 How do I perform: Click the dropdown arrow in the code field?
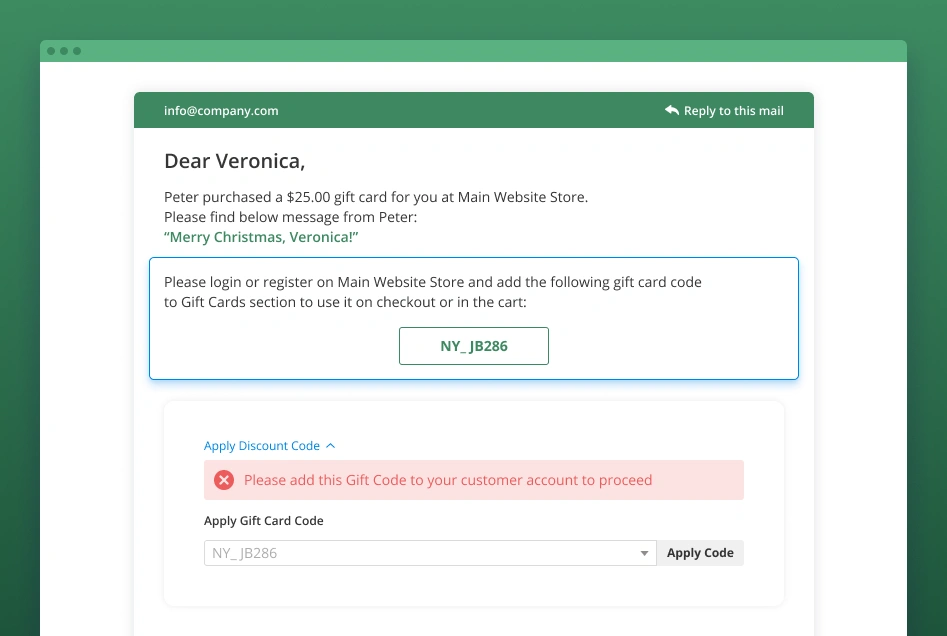tap(645, 552)
